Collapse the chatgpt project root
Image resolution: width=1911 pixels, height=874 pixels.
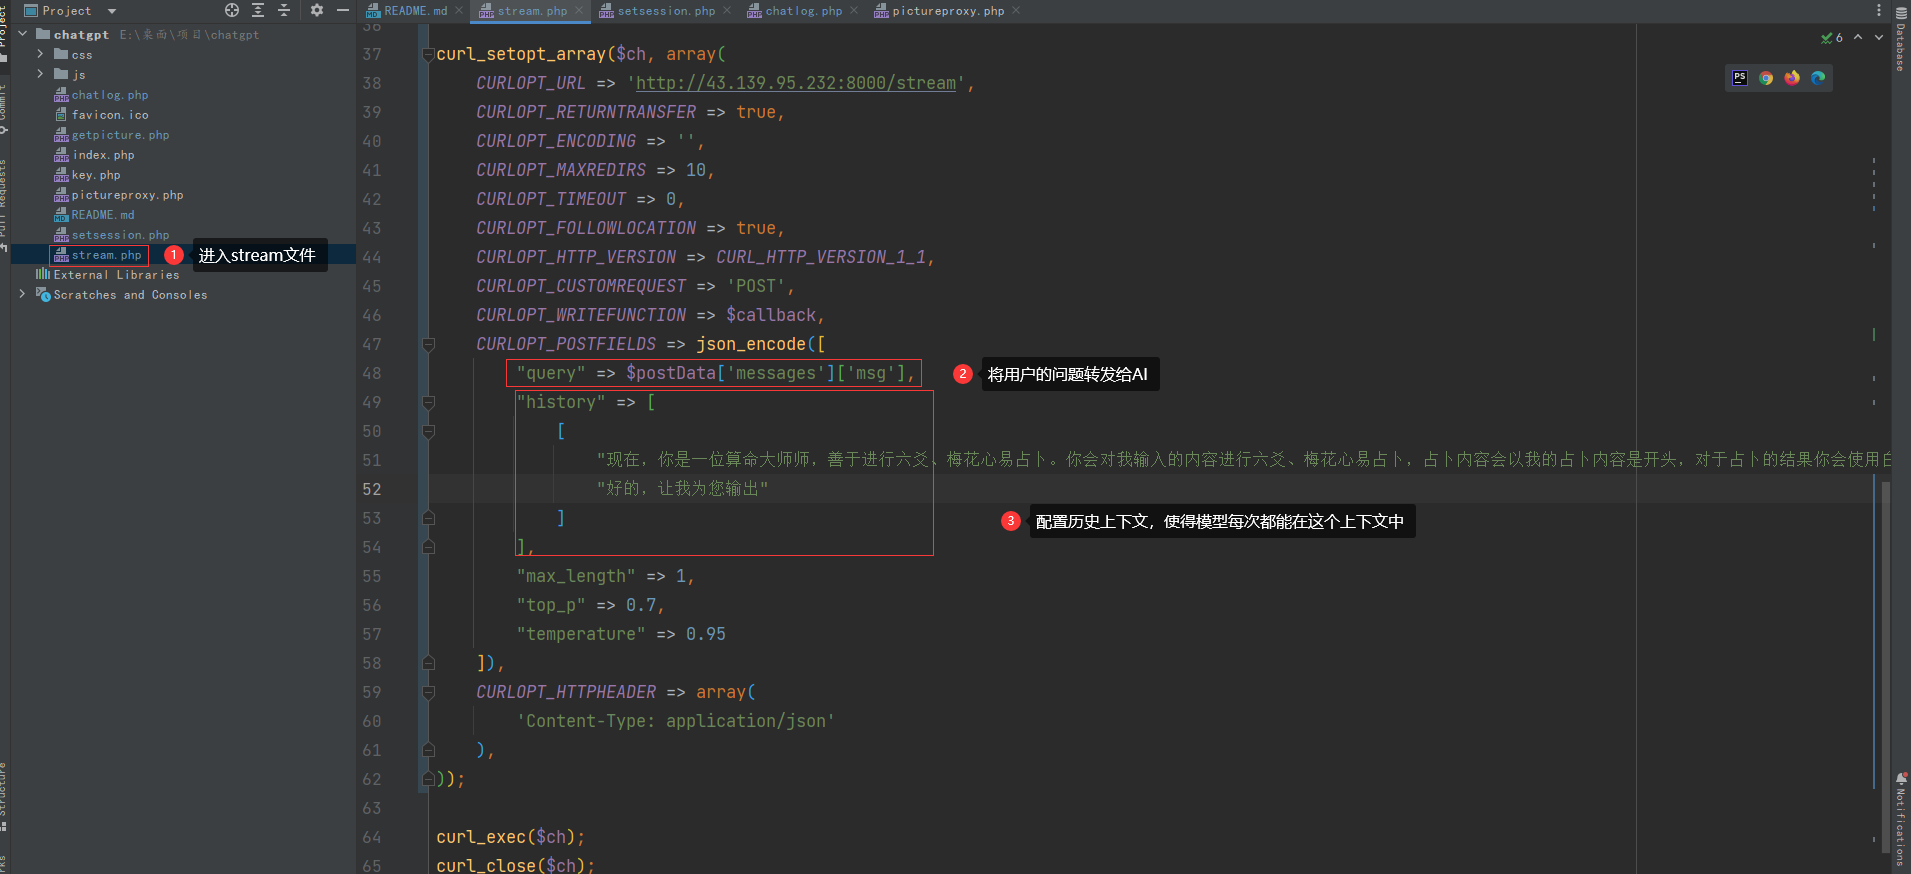point(23,34)
